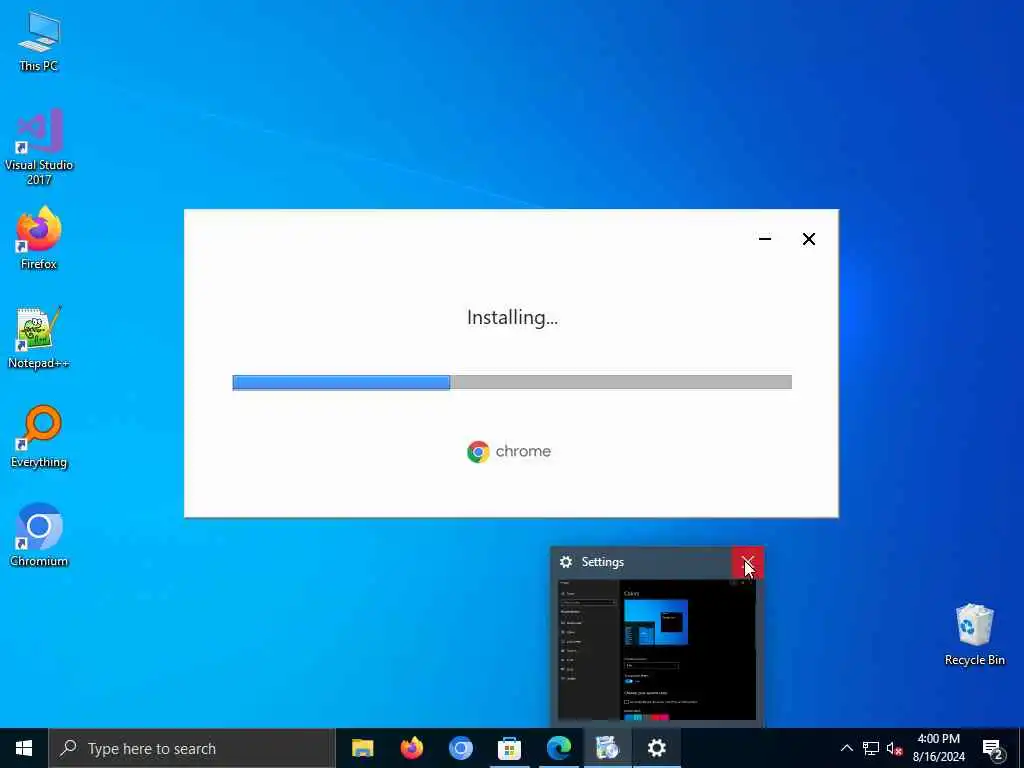Image resolution: width=1024 pixels, height=768 pixels.
Task: Open Microsoft Edge from the taskbar
Action: [x=558, y=748]
